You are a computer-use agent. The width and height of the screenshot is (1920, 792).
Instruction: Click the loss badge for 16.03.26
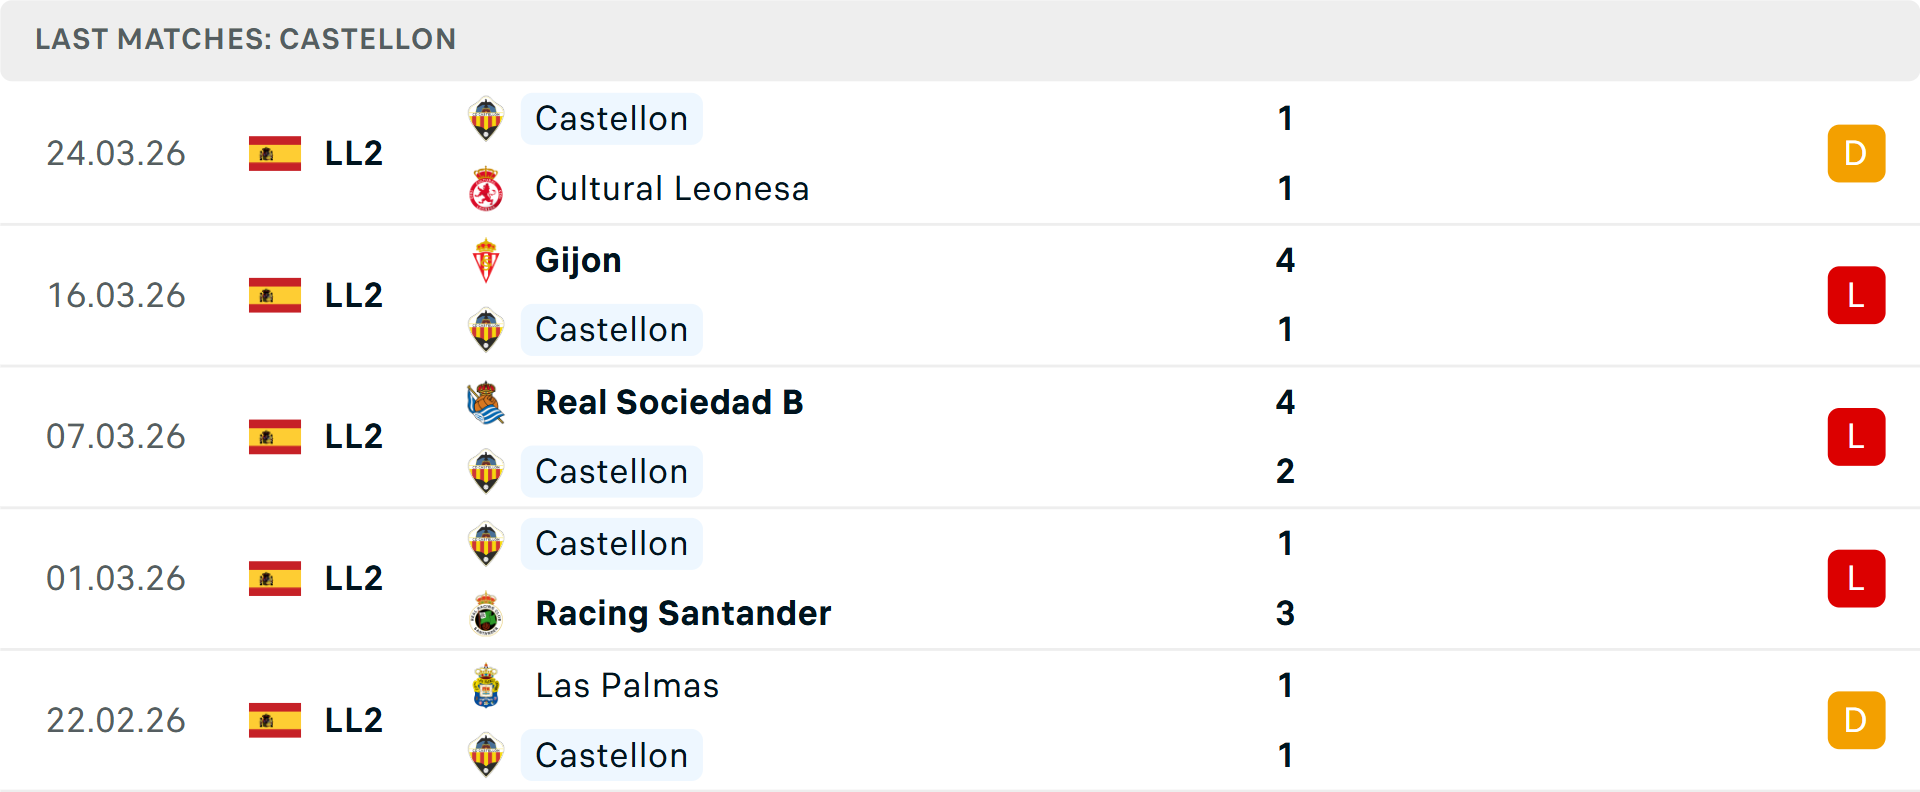[x=1856, y=295]
